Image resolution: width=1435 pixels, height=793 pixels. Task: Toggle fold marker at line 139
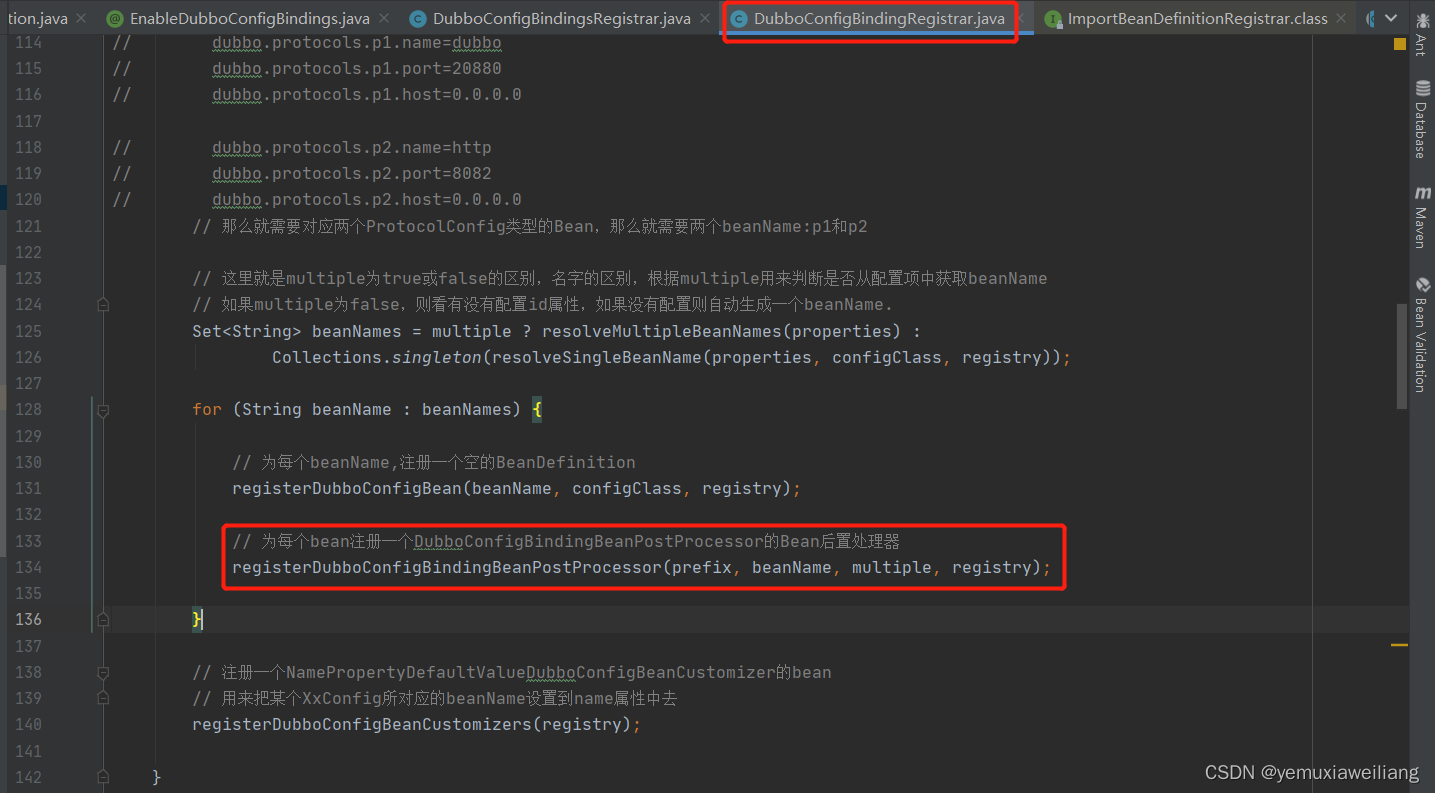[103, 698]
